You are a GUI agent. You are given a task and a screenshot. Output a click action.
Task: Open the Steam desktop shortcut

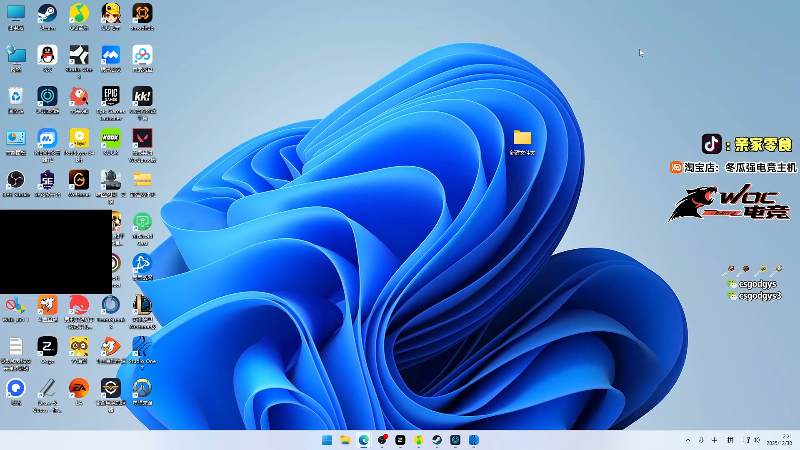[47, 14]
